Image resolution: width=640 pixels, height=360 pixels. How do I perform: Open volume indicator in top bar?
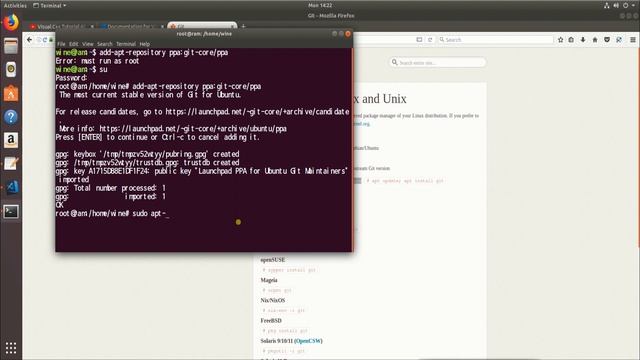coord(616,5)
